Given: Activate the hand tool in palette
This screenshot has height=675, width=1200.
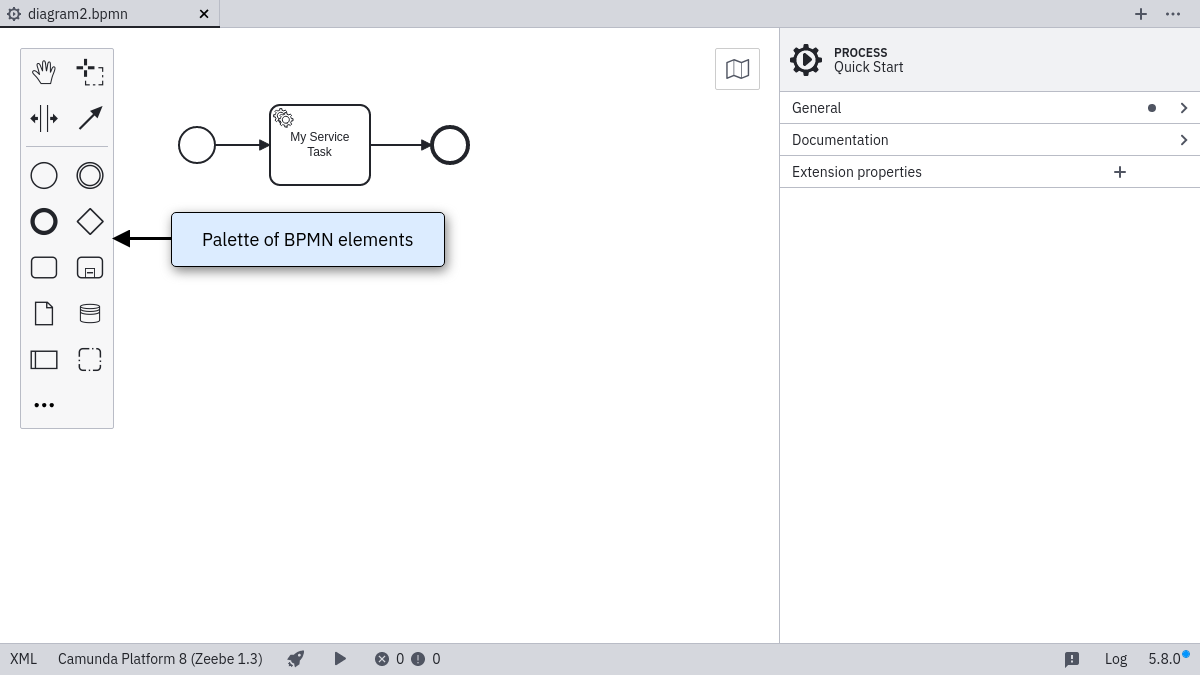Looking at the screenshot, I should [44, 72].
